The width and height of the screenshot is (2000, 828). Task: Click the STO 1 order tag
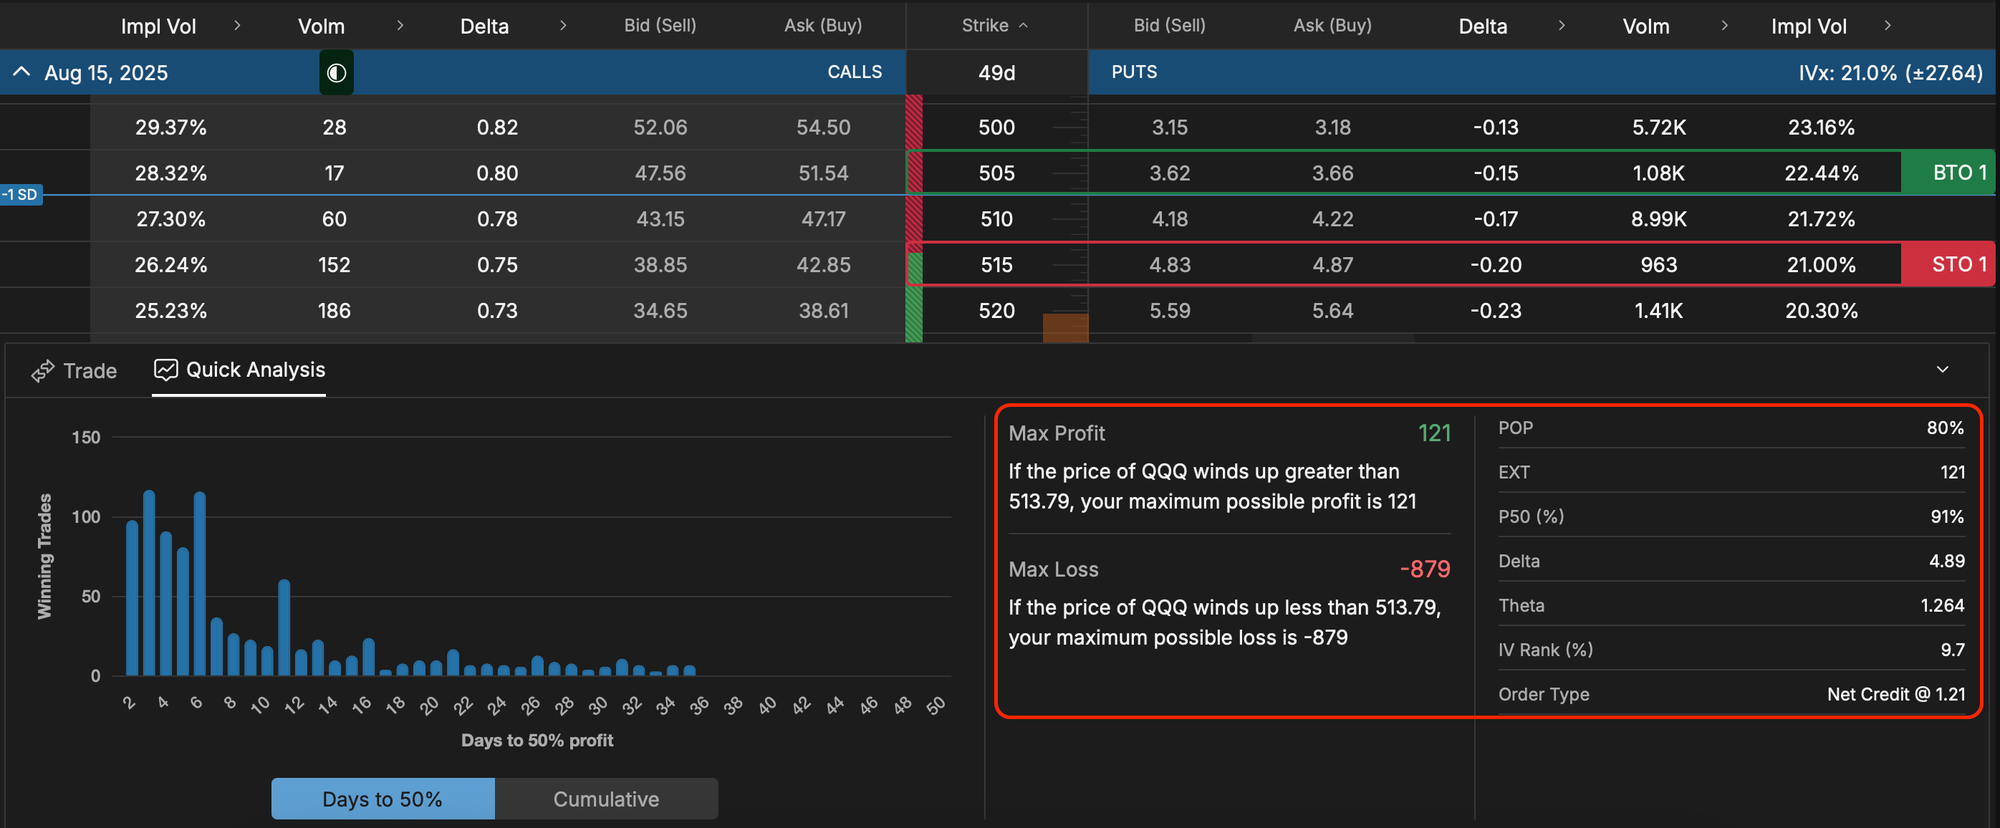click(1948, 264)
